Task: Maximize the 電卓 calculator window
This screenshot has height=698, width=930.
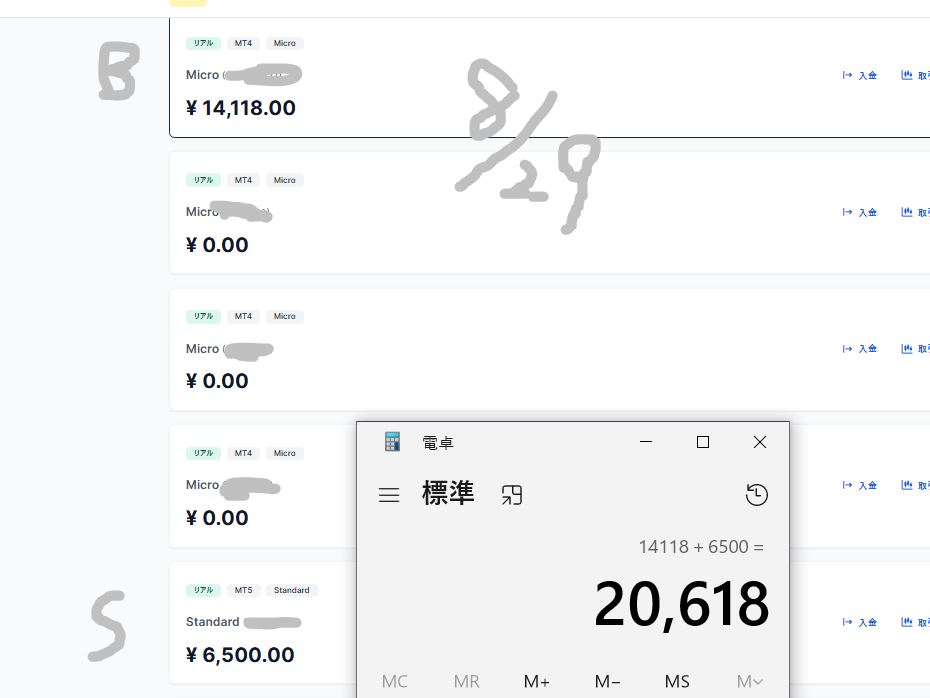Action: pos(703,442)
